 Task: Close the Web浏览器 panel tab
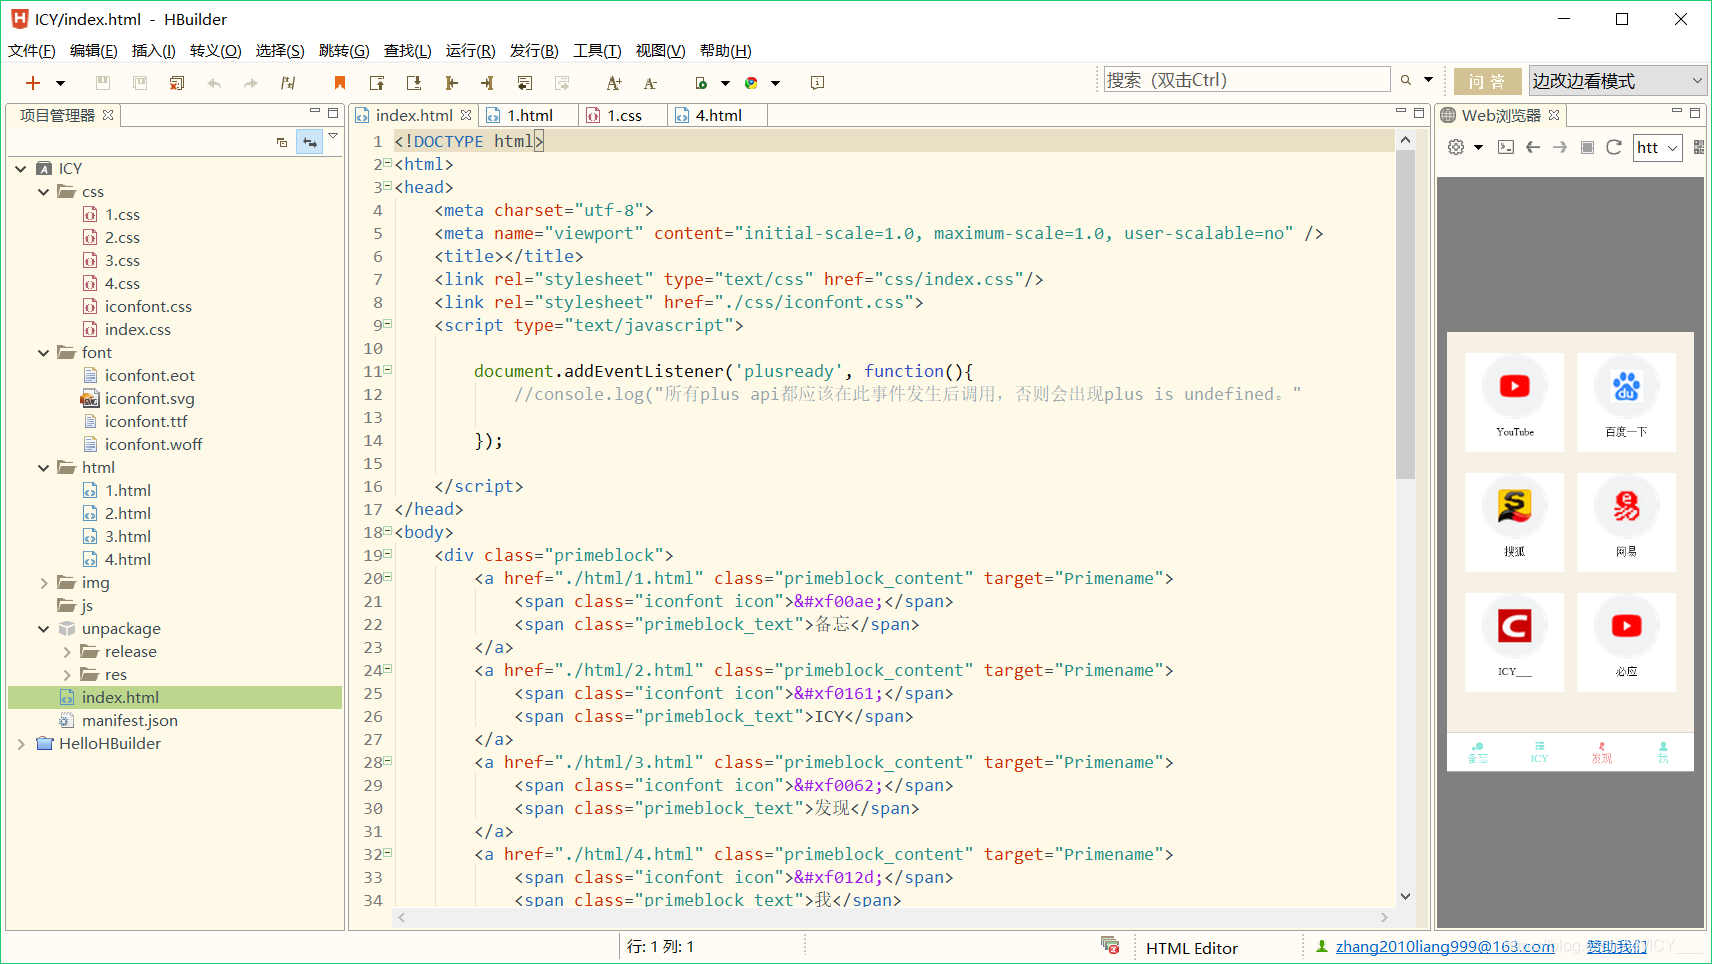tap(1554, 115)
